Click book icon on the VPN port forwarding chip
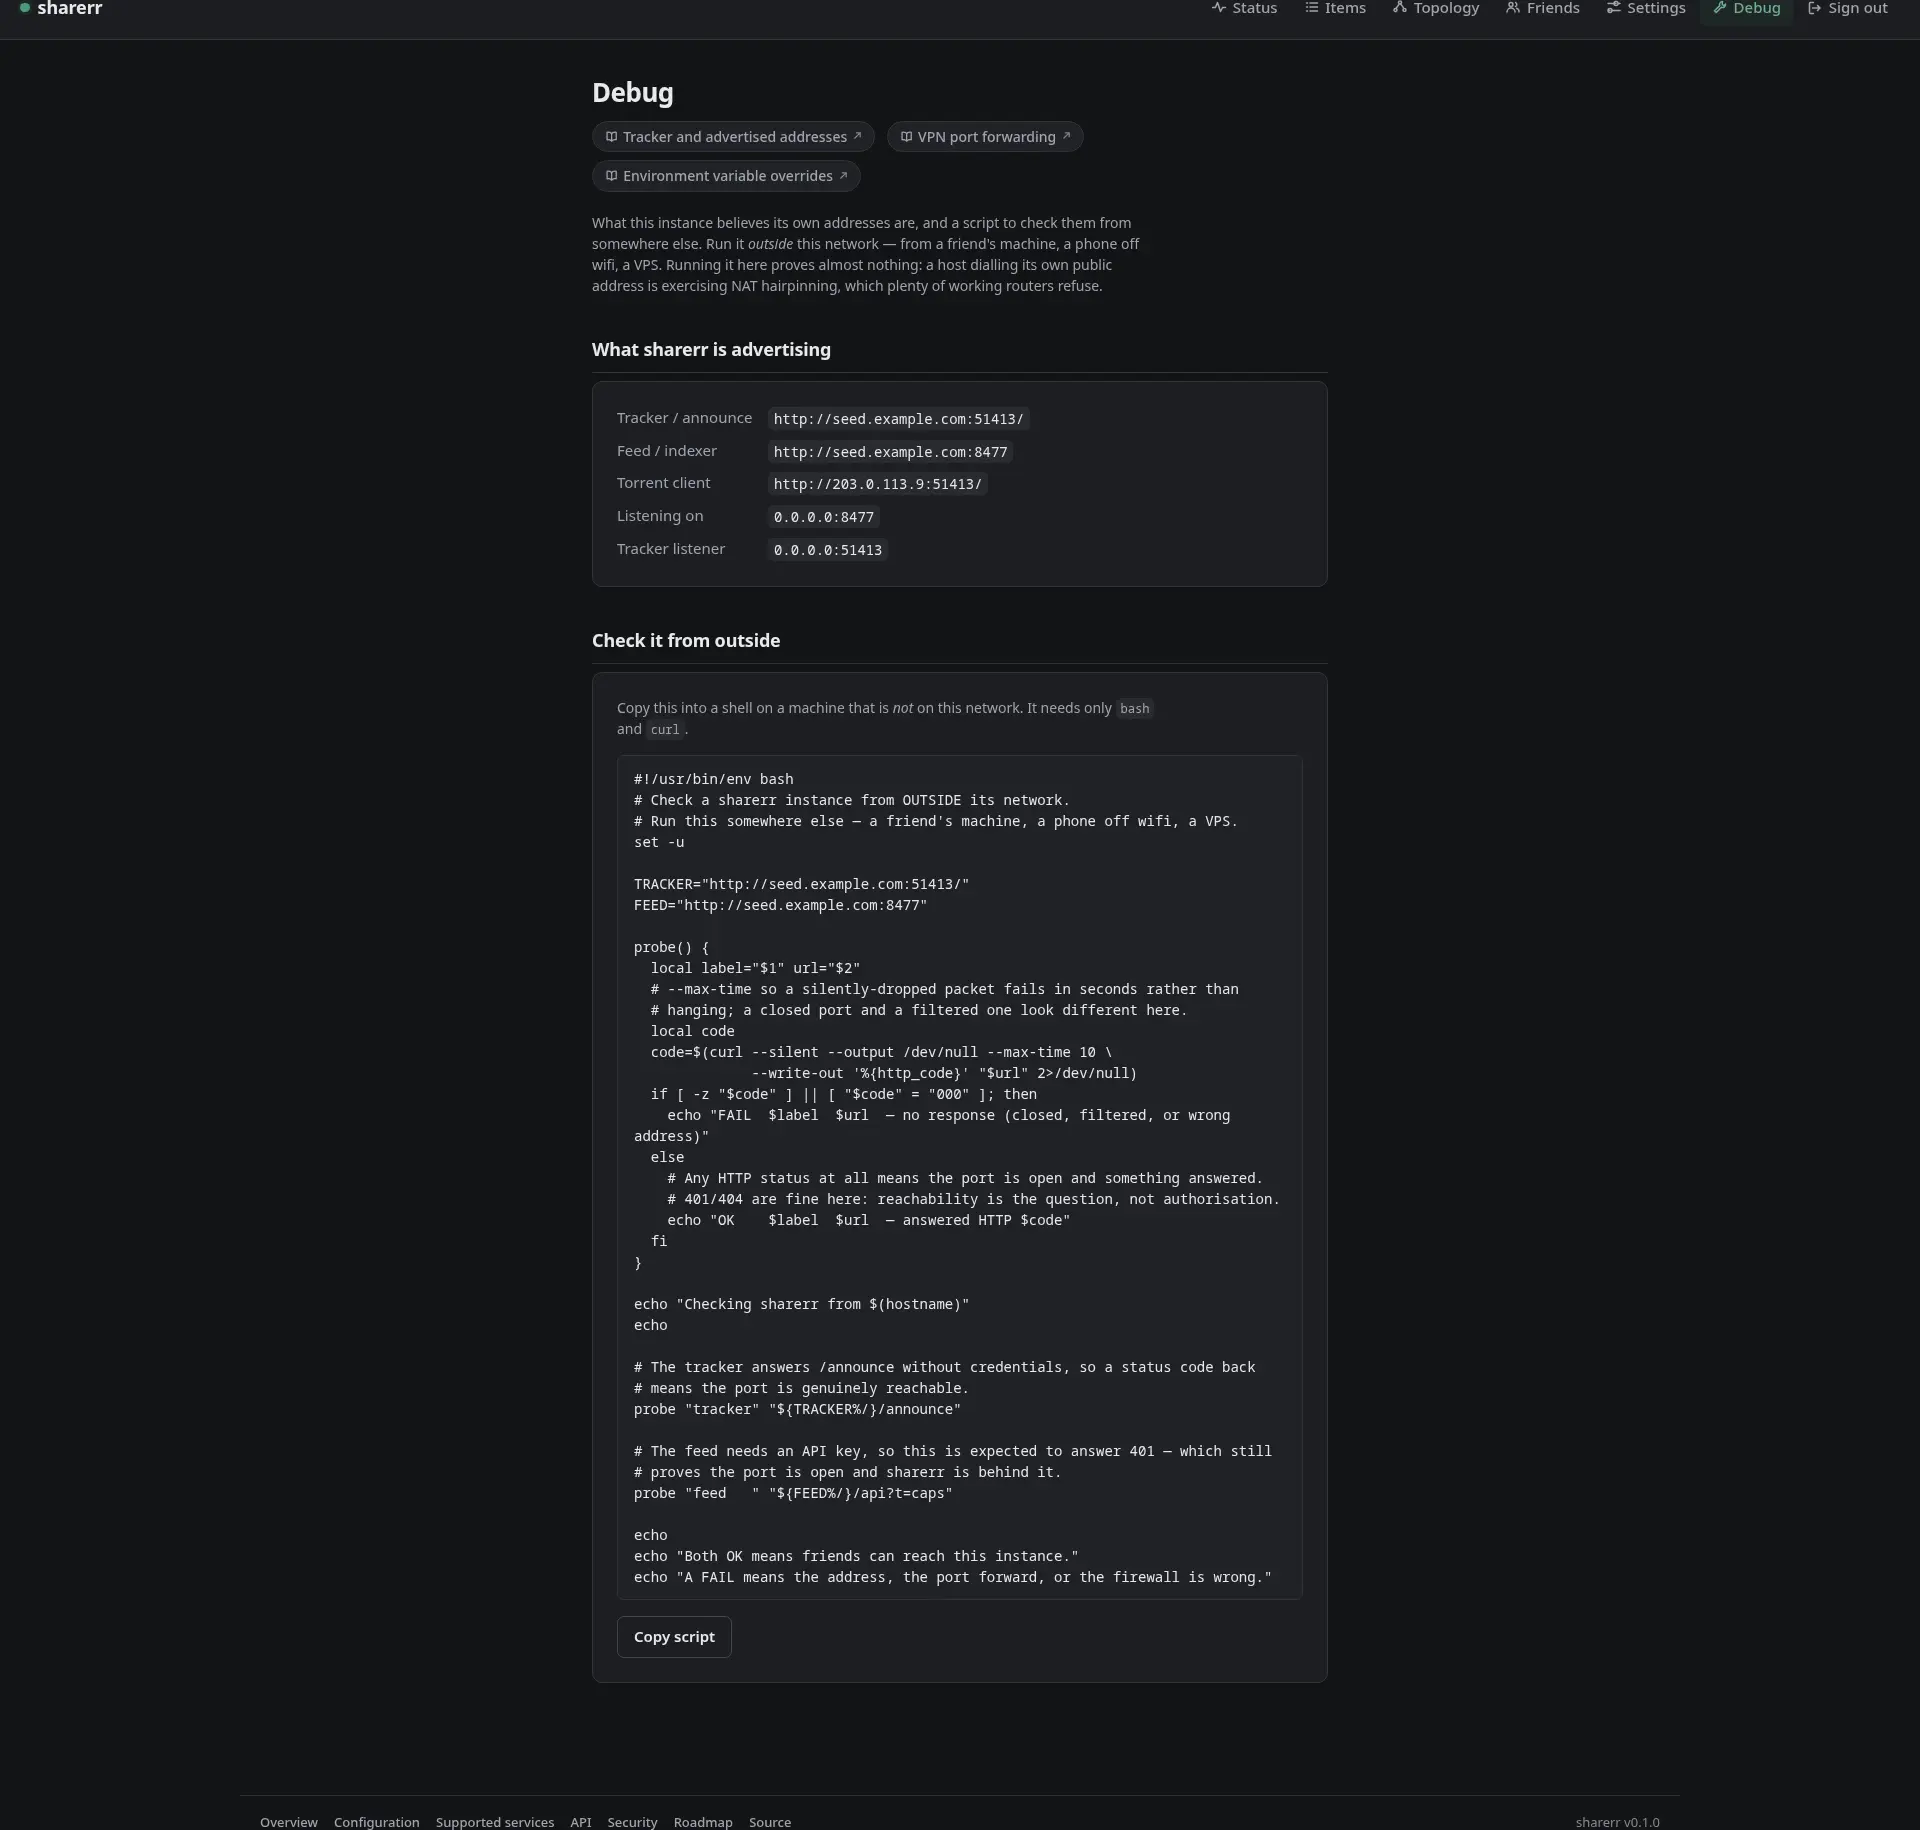This screenshot has height=1830, width=1920. pos(906,137)
